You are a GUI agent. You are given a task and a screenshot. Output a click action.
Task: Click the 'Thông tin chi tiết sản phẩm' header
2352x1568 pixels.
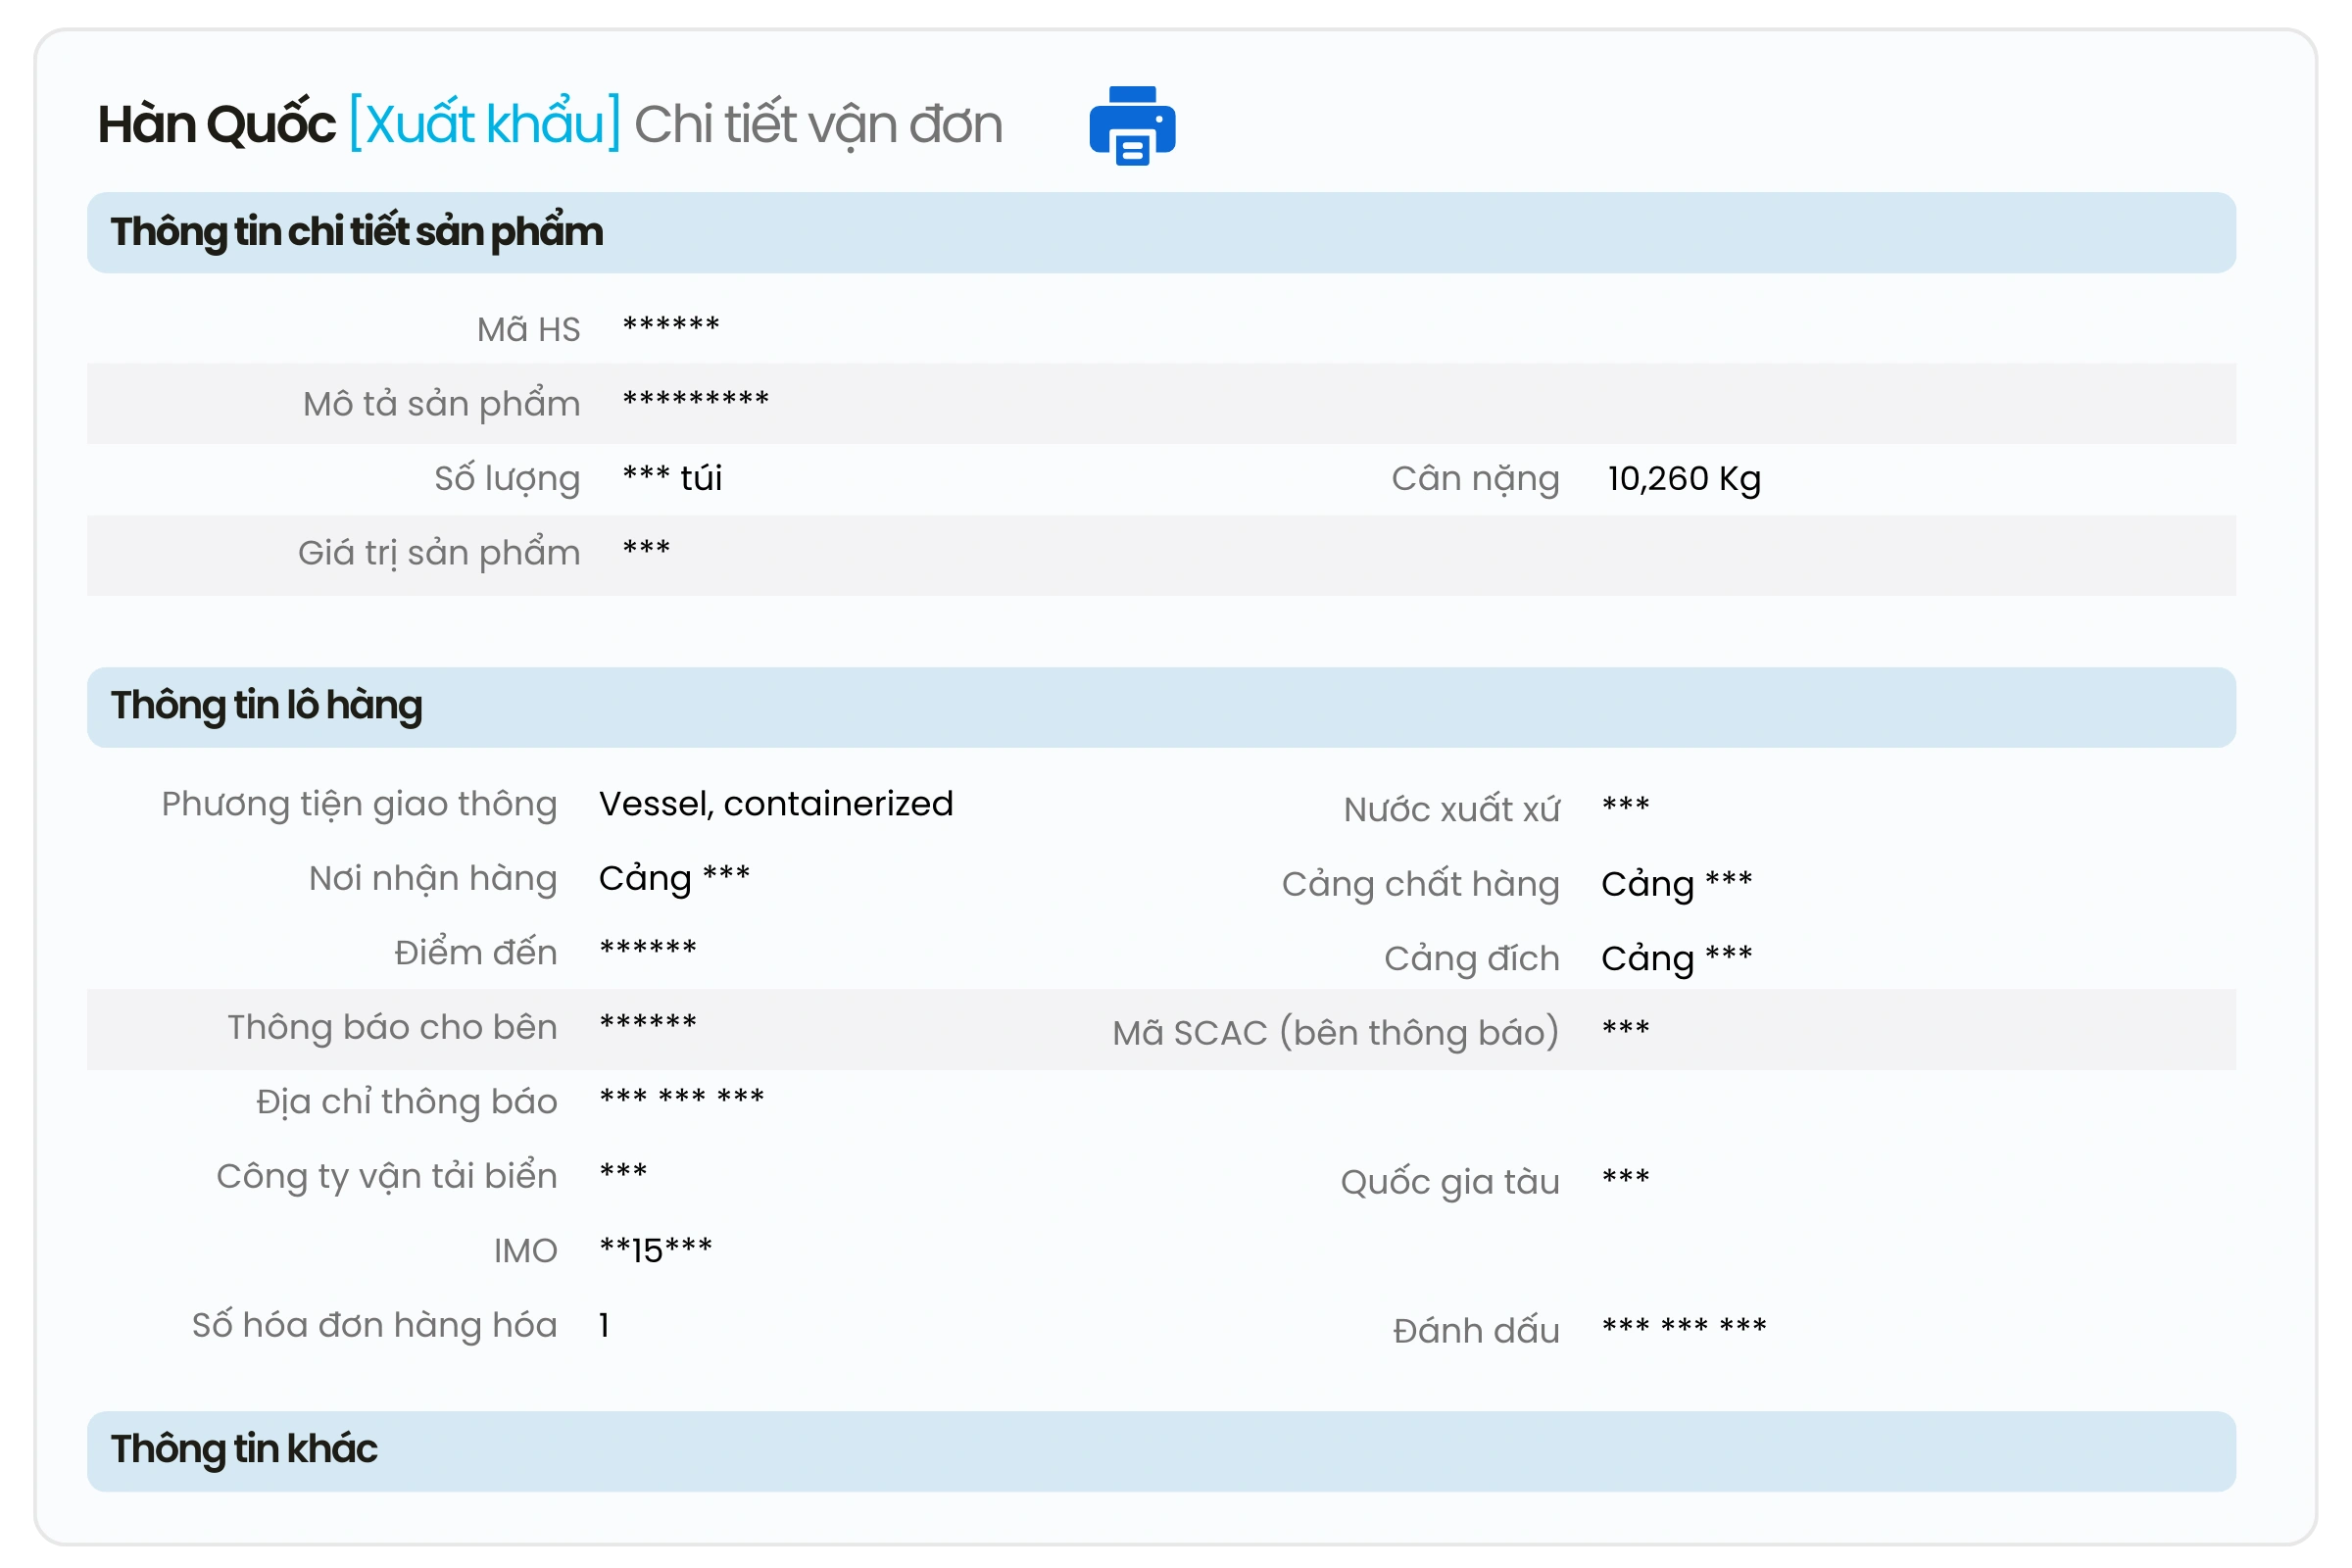coord(1161,232)
